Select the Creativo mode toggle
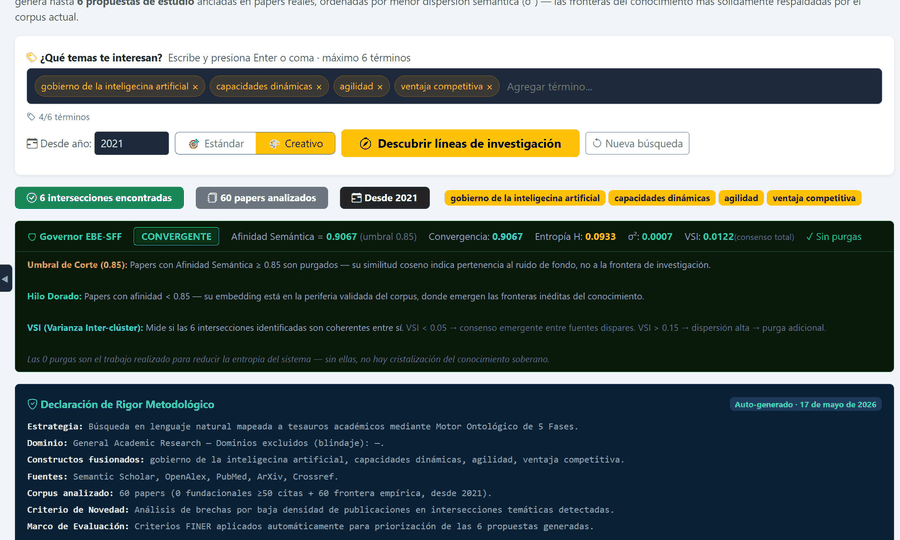 (296, 143)
